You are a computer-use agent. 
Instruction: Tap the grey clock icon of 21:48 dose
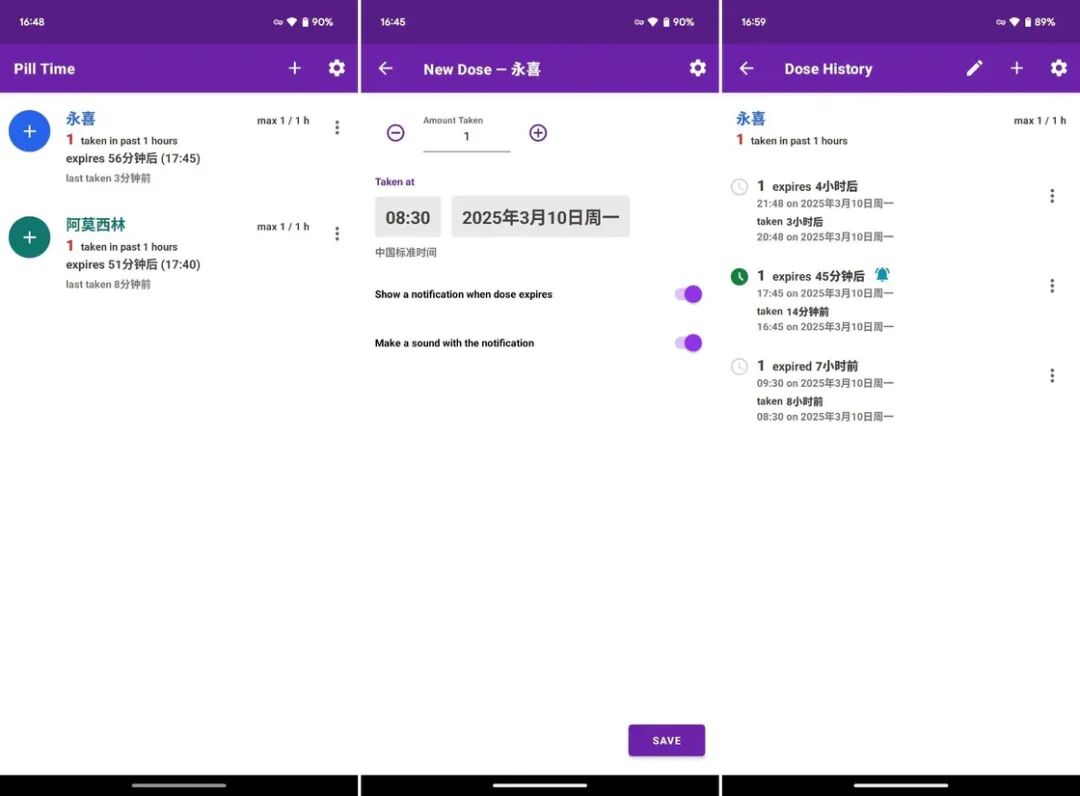(x=739, y=187)
